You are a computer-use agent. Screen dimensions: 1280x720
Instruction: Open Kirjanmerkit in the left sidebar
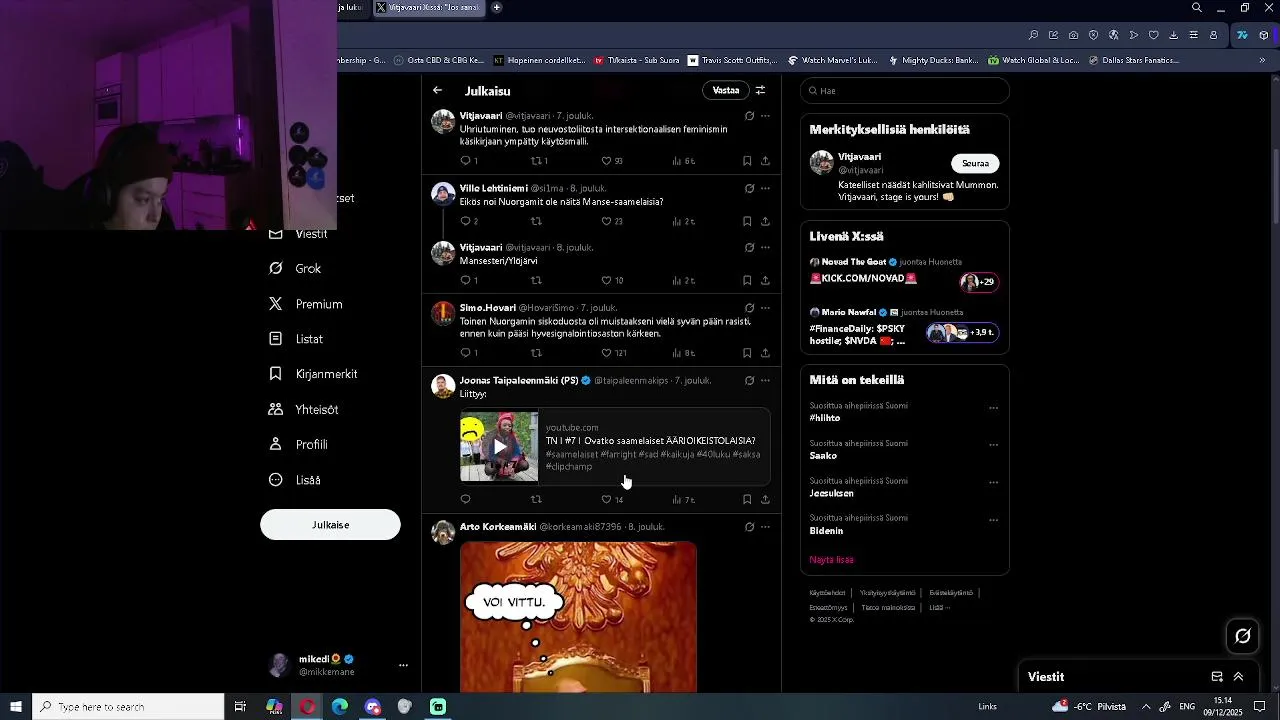313,374
